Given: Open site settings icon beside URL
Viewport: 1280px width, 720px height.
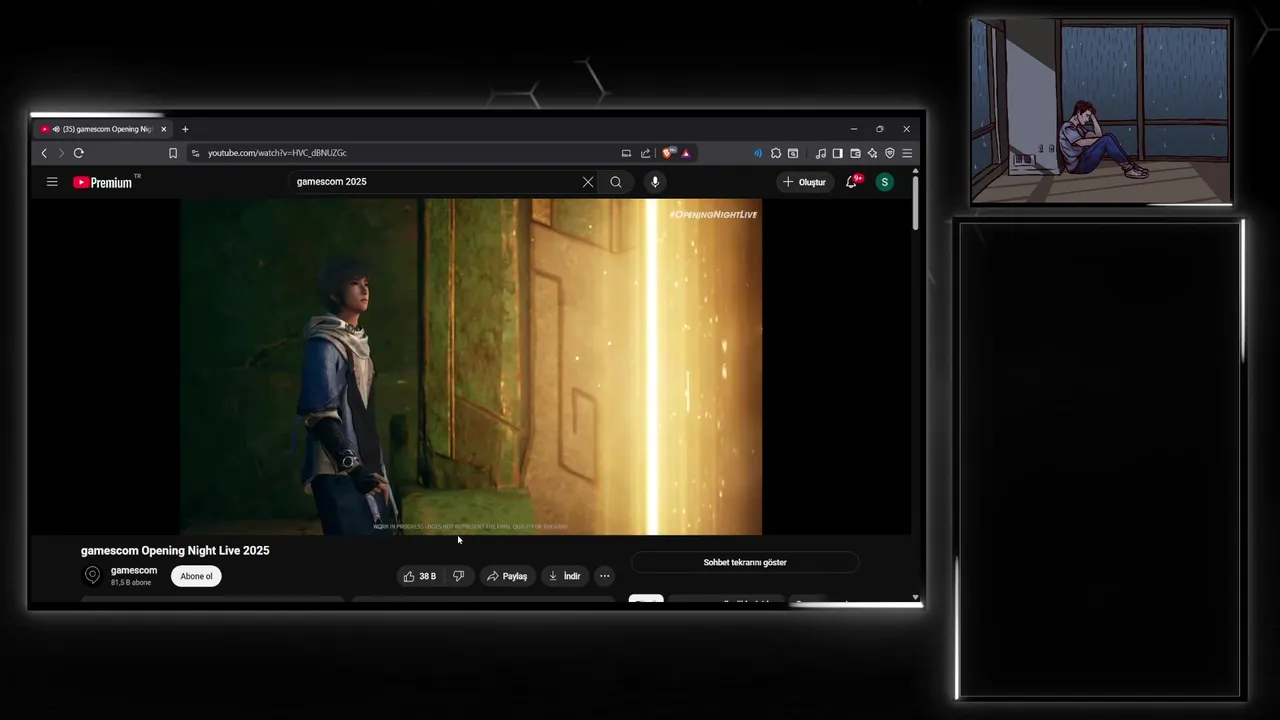Looking at the screenshot, I should [196, 153].
